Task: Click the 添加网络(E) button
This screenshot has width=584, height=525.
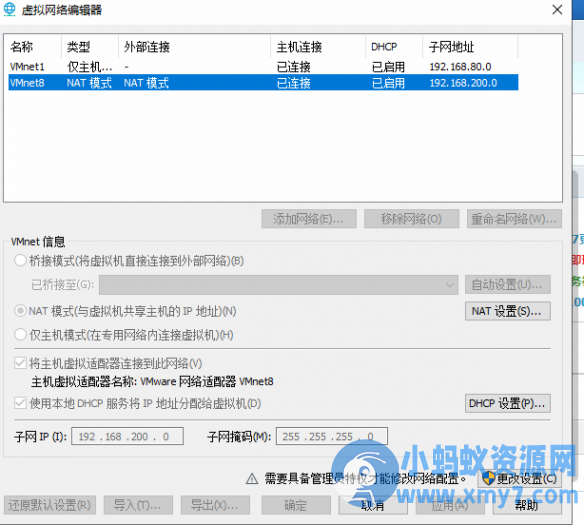Action: (309, 219)
